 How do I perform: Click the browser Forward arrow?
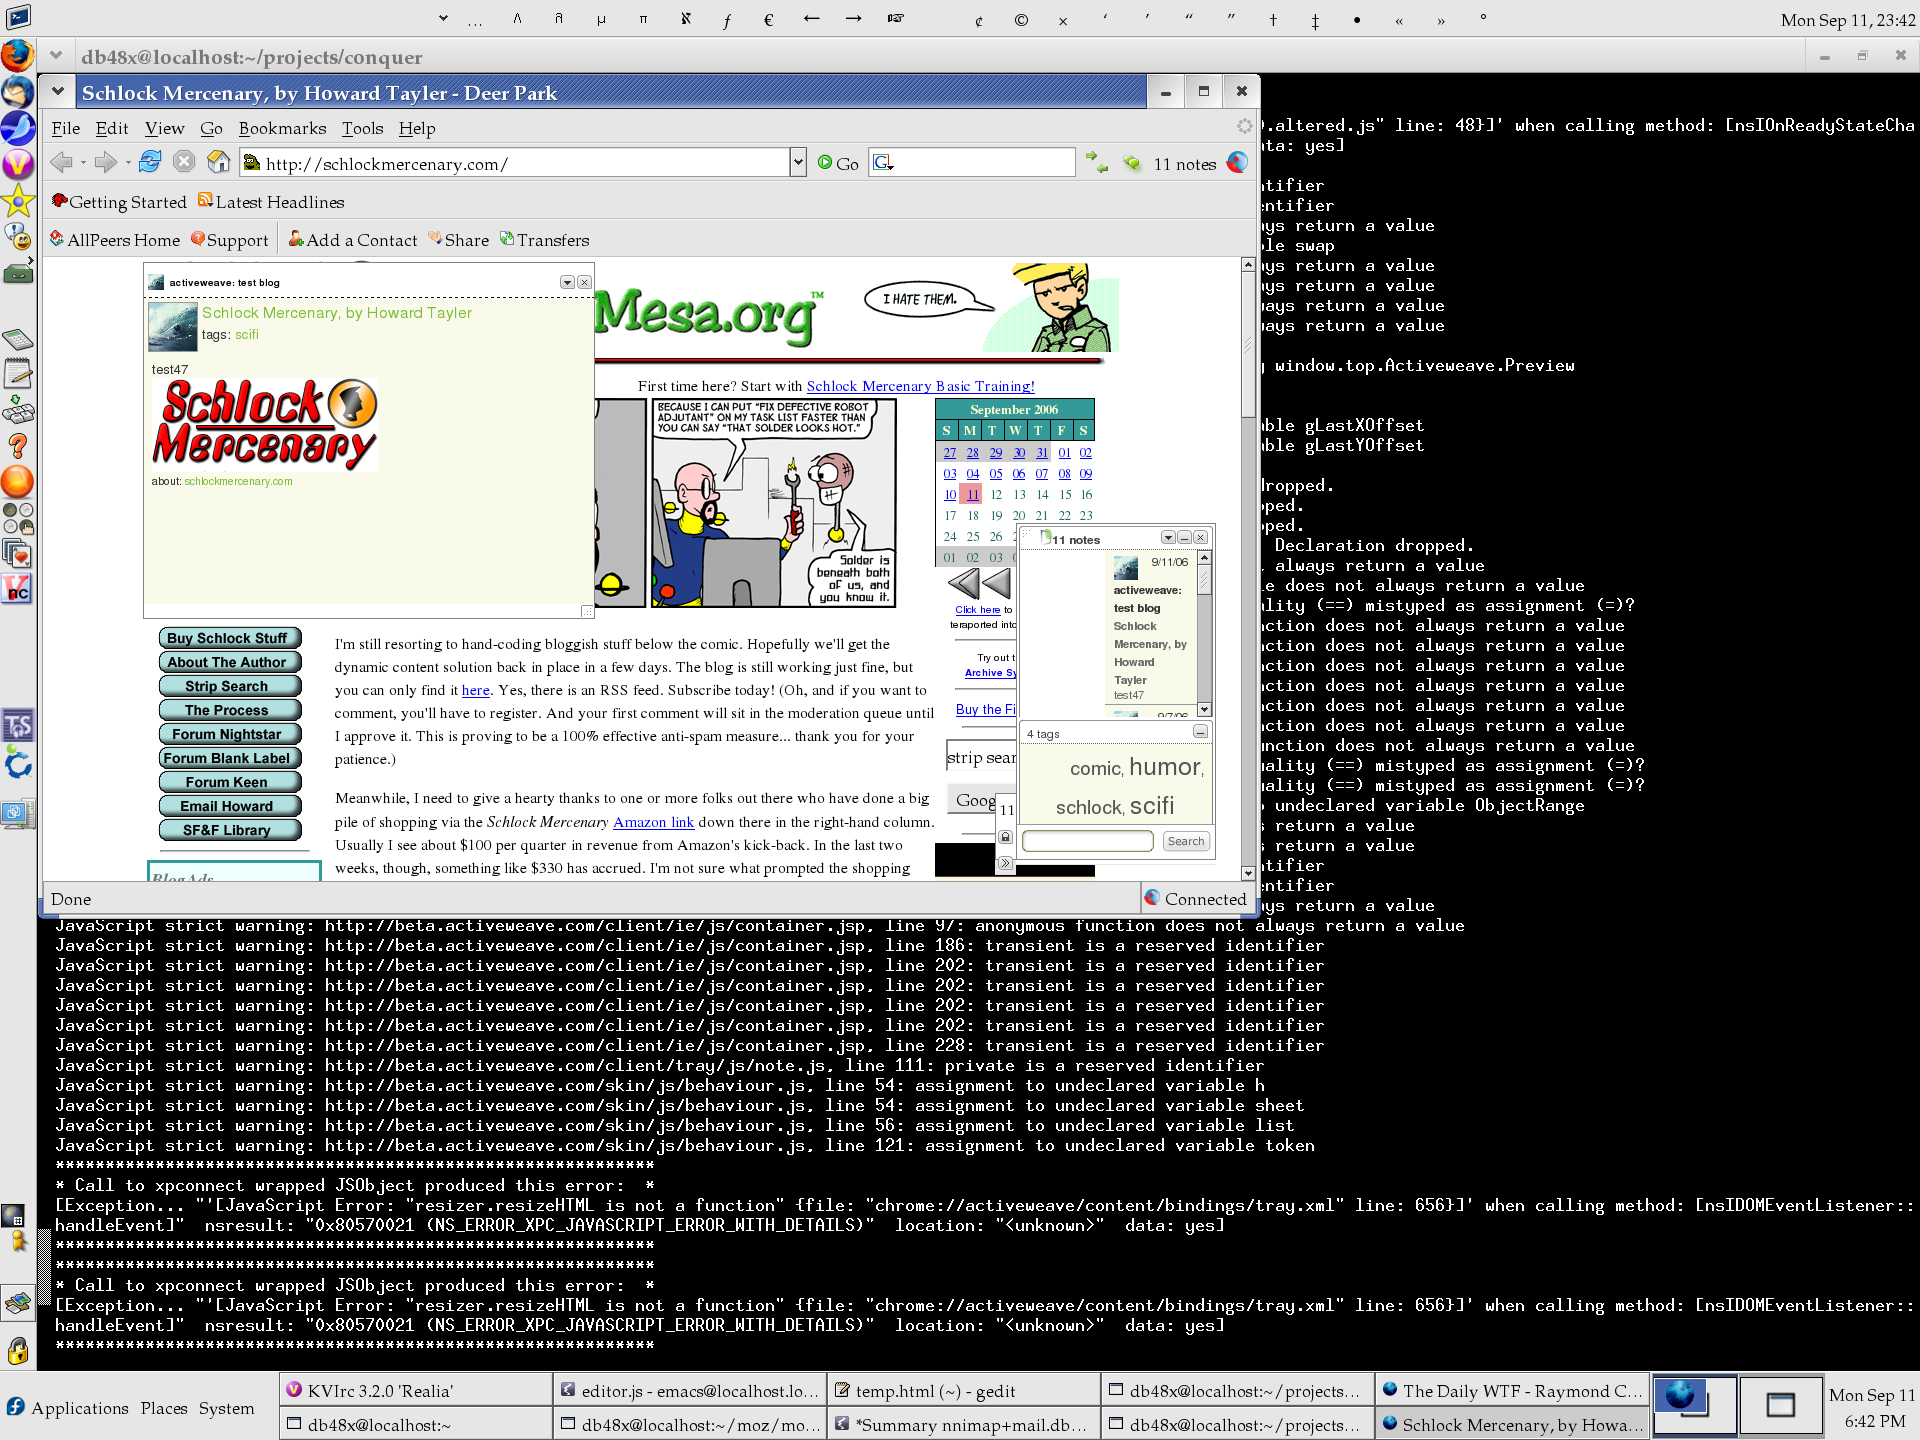pos(104,163)
